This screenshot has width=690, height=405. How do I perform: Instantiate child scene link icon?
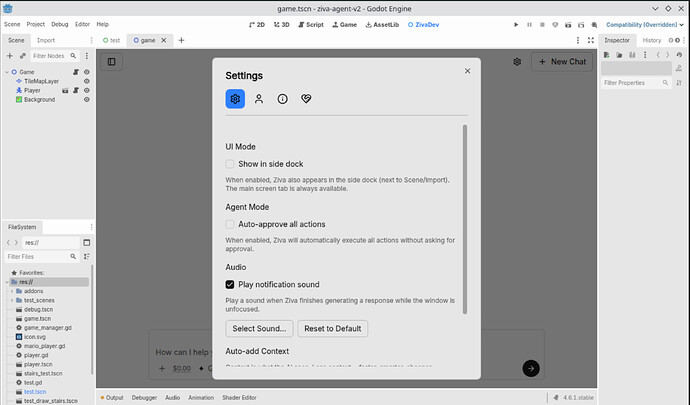tap(22, 56)
